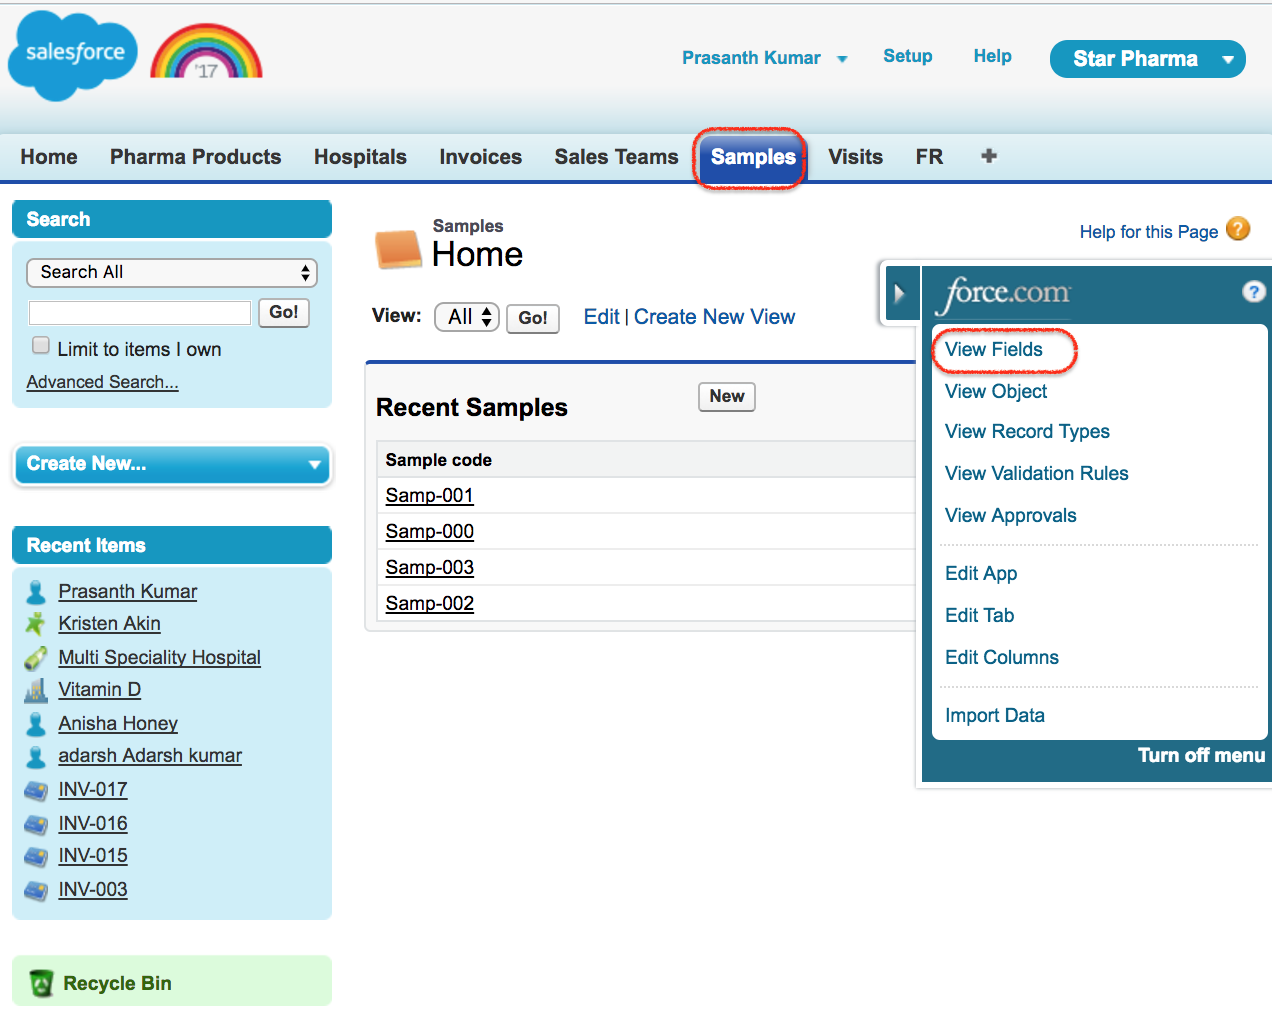
Task: Open sample record Samp-000
Action: point(430,531)
